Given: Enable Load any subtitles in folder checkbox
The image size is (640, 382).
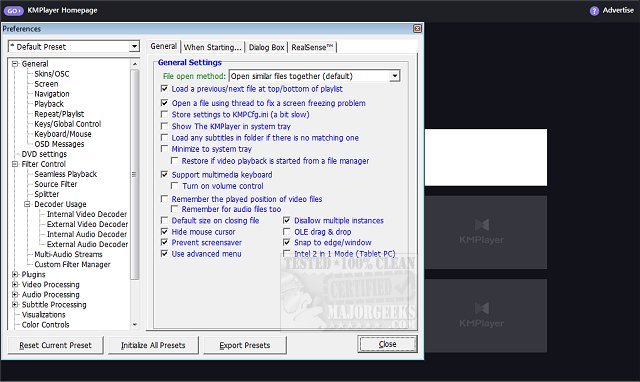Looking at the screenshot, I should coord(164,138).
